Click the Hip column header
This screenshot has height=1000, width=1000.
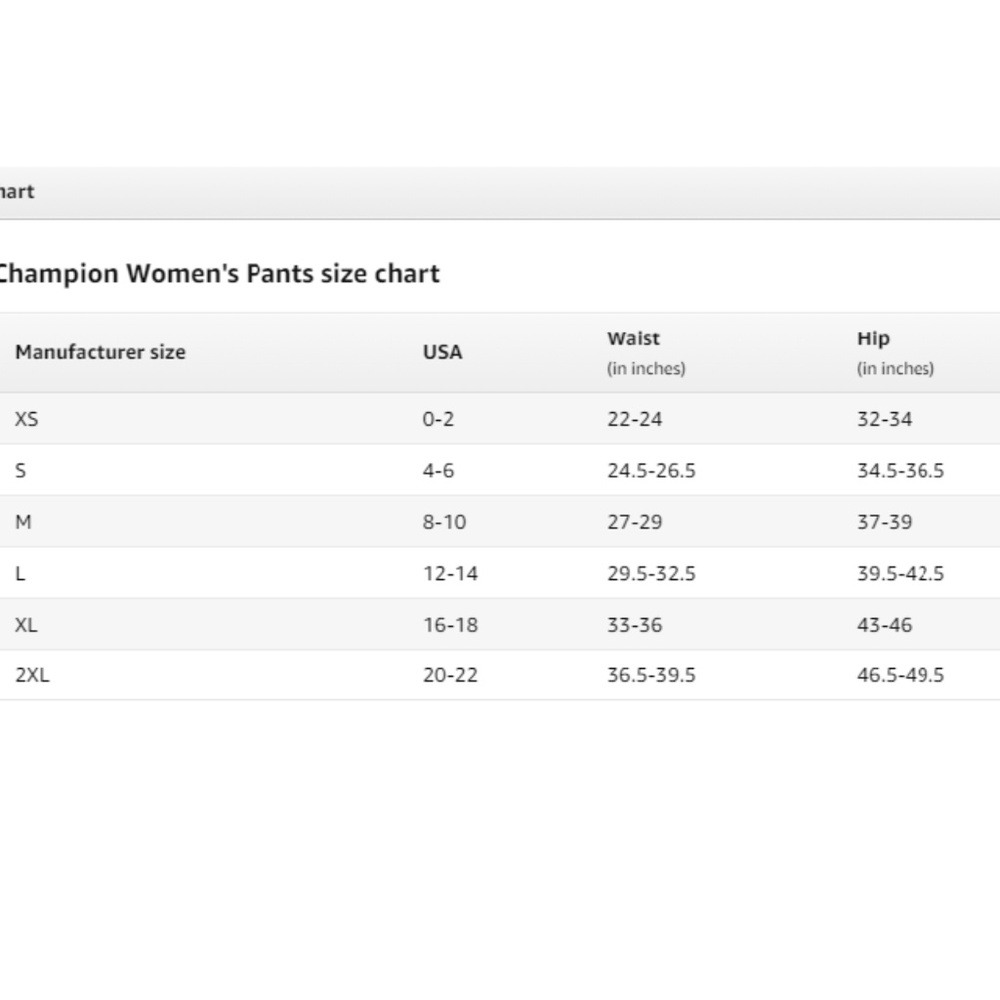coord(895,353)
